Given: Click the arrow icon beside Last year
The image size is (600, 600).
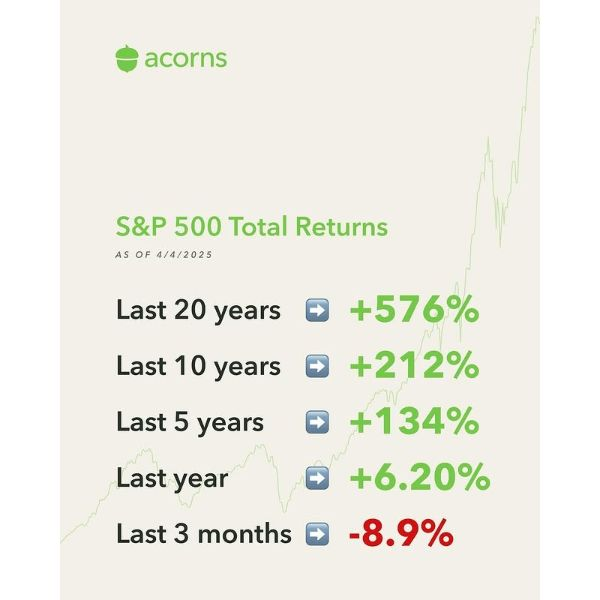Looking at the screenshot, I should [317, 478].
